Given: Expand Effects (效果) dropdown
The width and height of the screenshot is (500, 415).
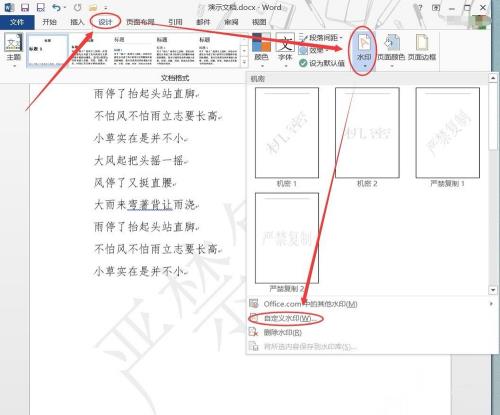Looking at the screenshot, I should (x=313, y=50).
